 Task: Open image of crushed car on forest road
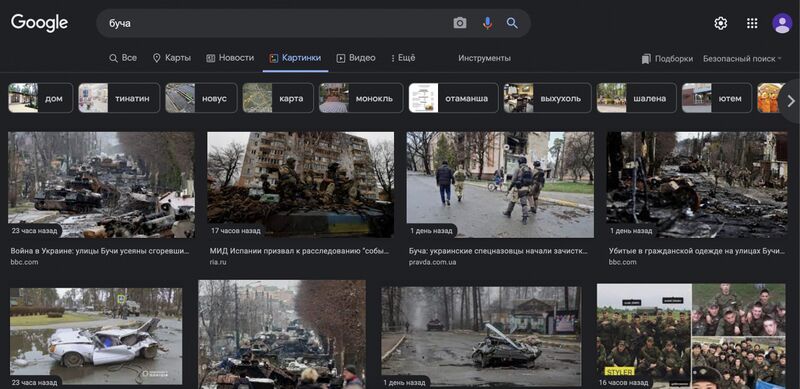[x=481, y=336]
